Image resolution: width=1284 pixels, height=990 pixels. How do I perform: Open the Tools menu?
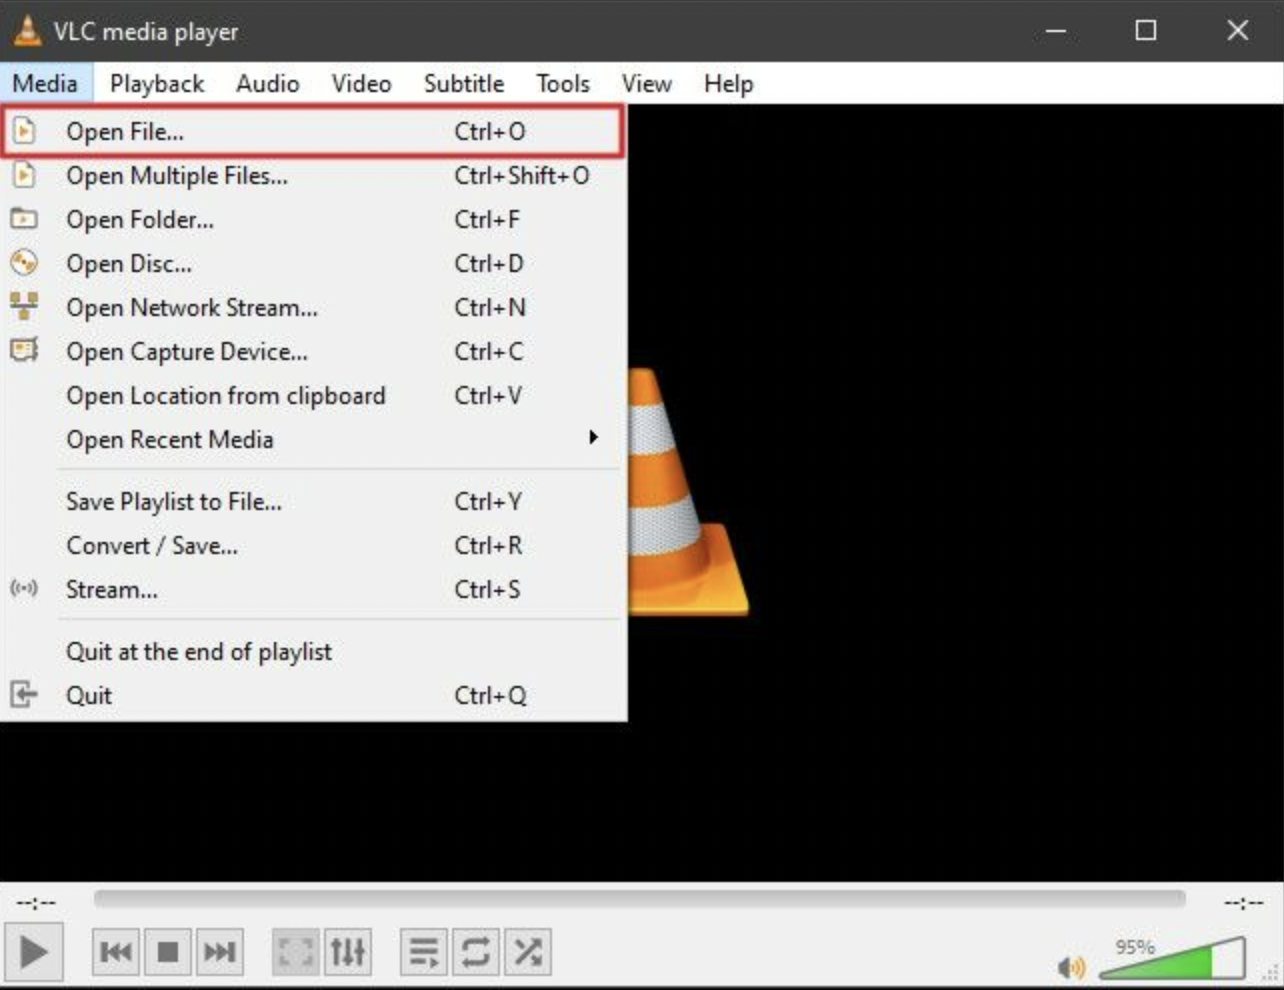point(563,83)
